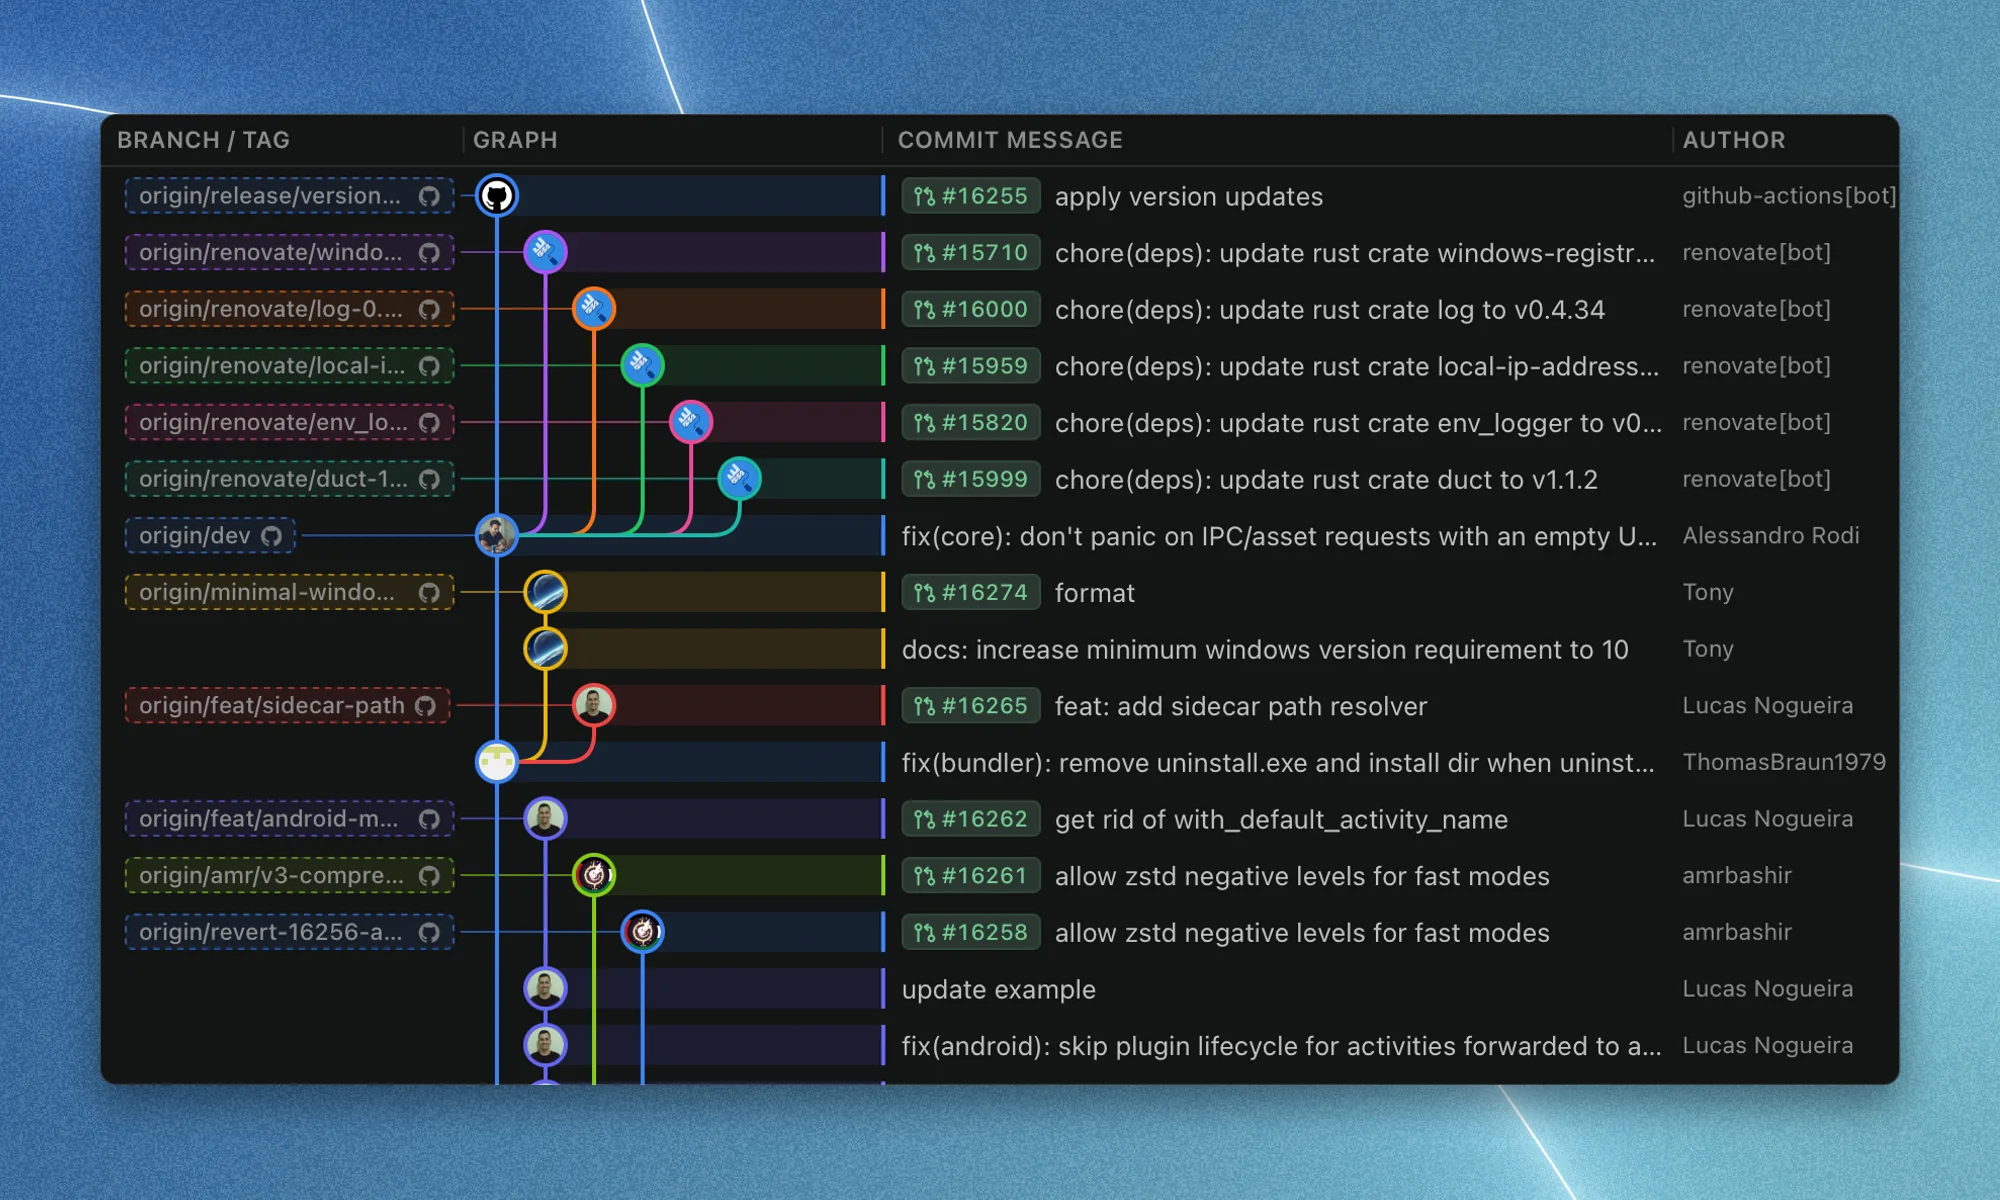Select commit 'apply version updates'
Screen dimensions: 2000x1200
click(x=1189, y=197)
